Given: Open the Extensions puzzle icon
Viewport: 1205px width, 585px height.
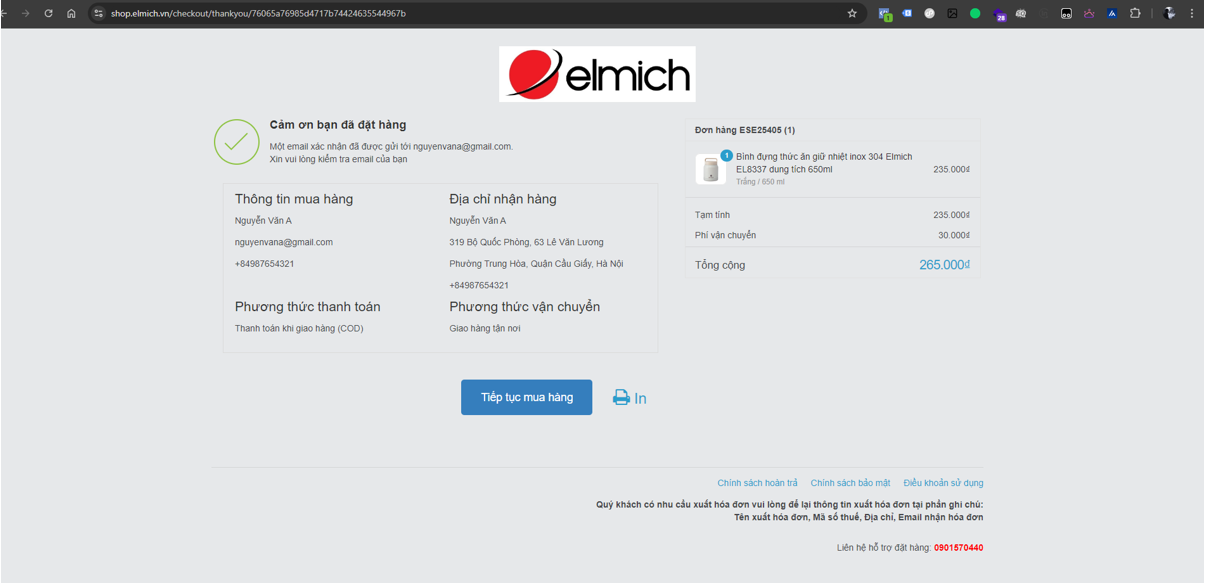Looking at the screenshot, I should point(1135,13).
